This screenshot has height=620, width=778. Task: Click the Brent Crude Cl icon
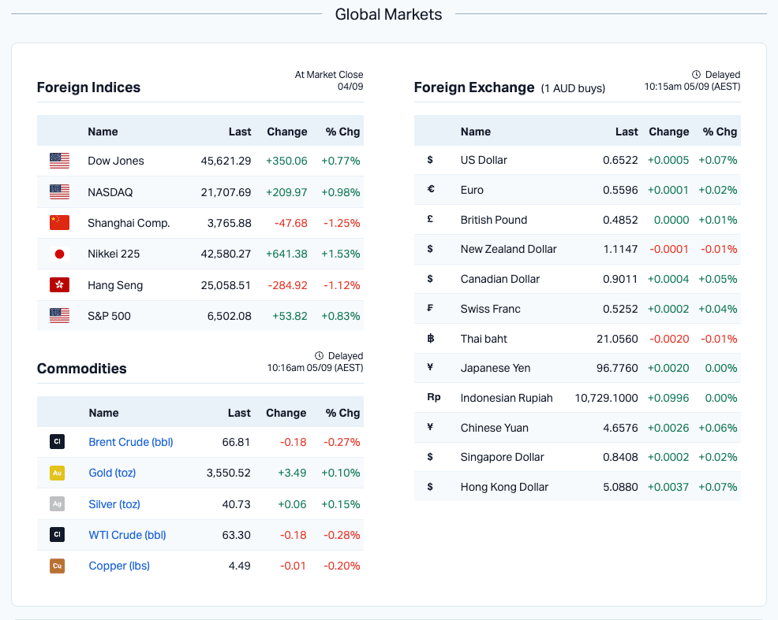pos(57,442)
